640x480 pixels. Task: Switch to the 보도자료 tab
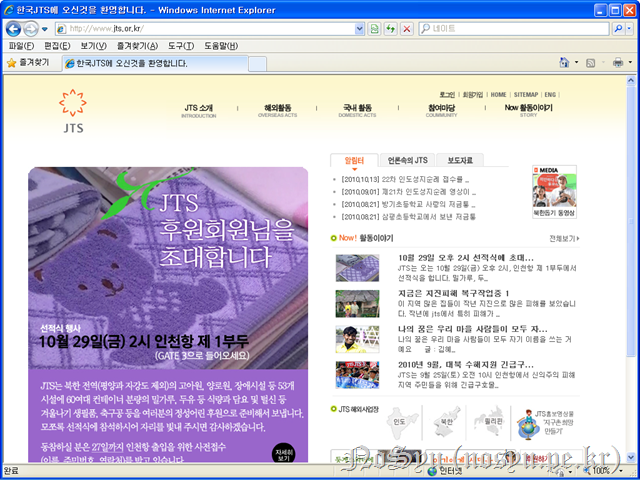coord(459,159)
